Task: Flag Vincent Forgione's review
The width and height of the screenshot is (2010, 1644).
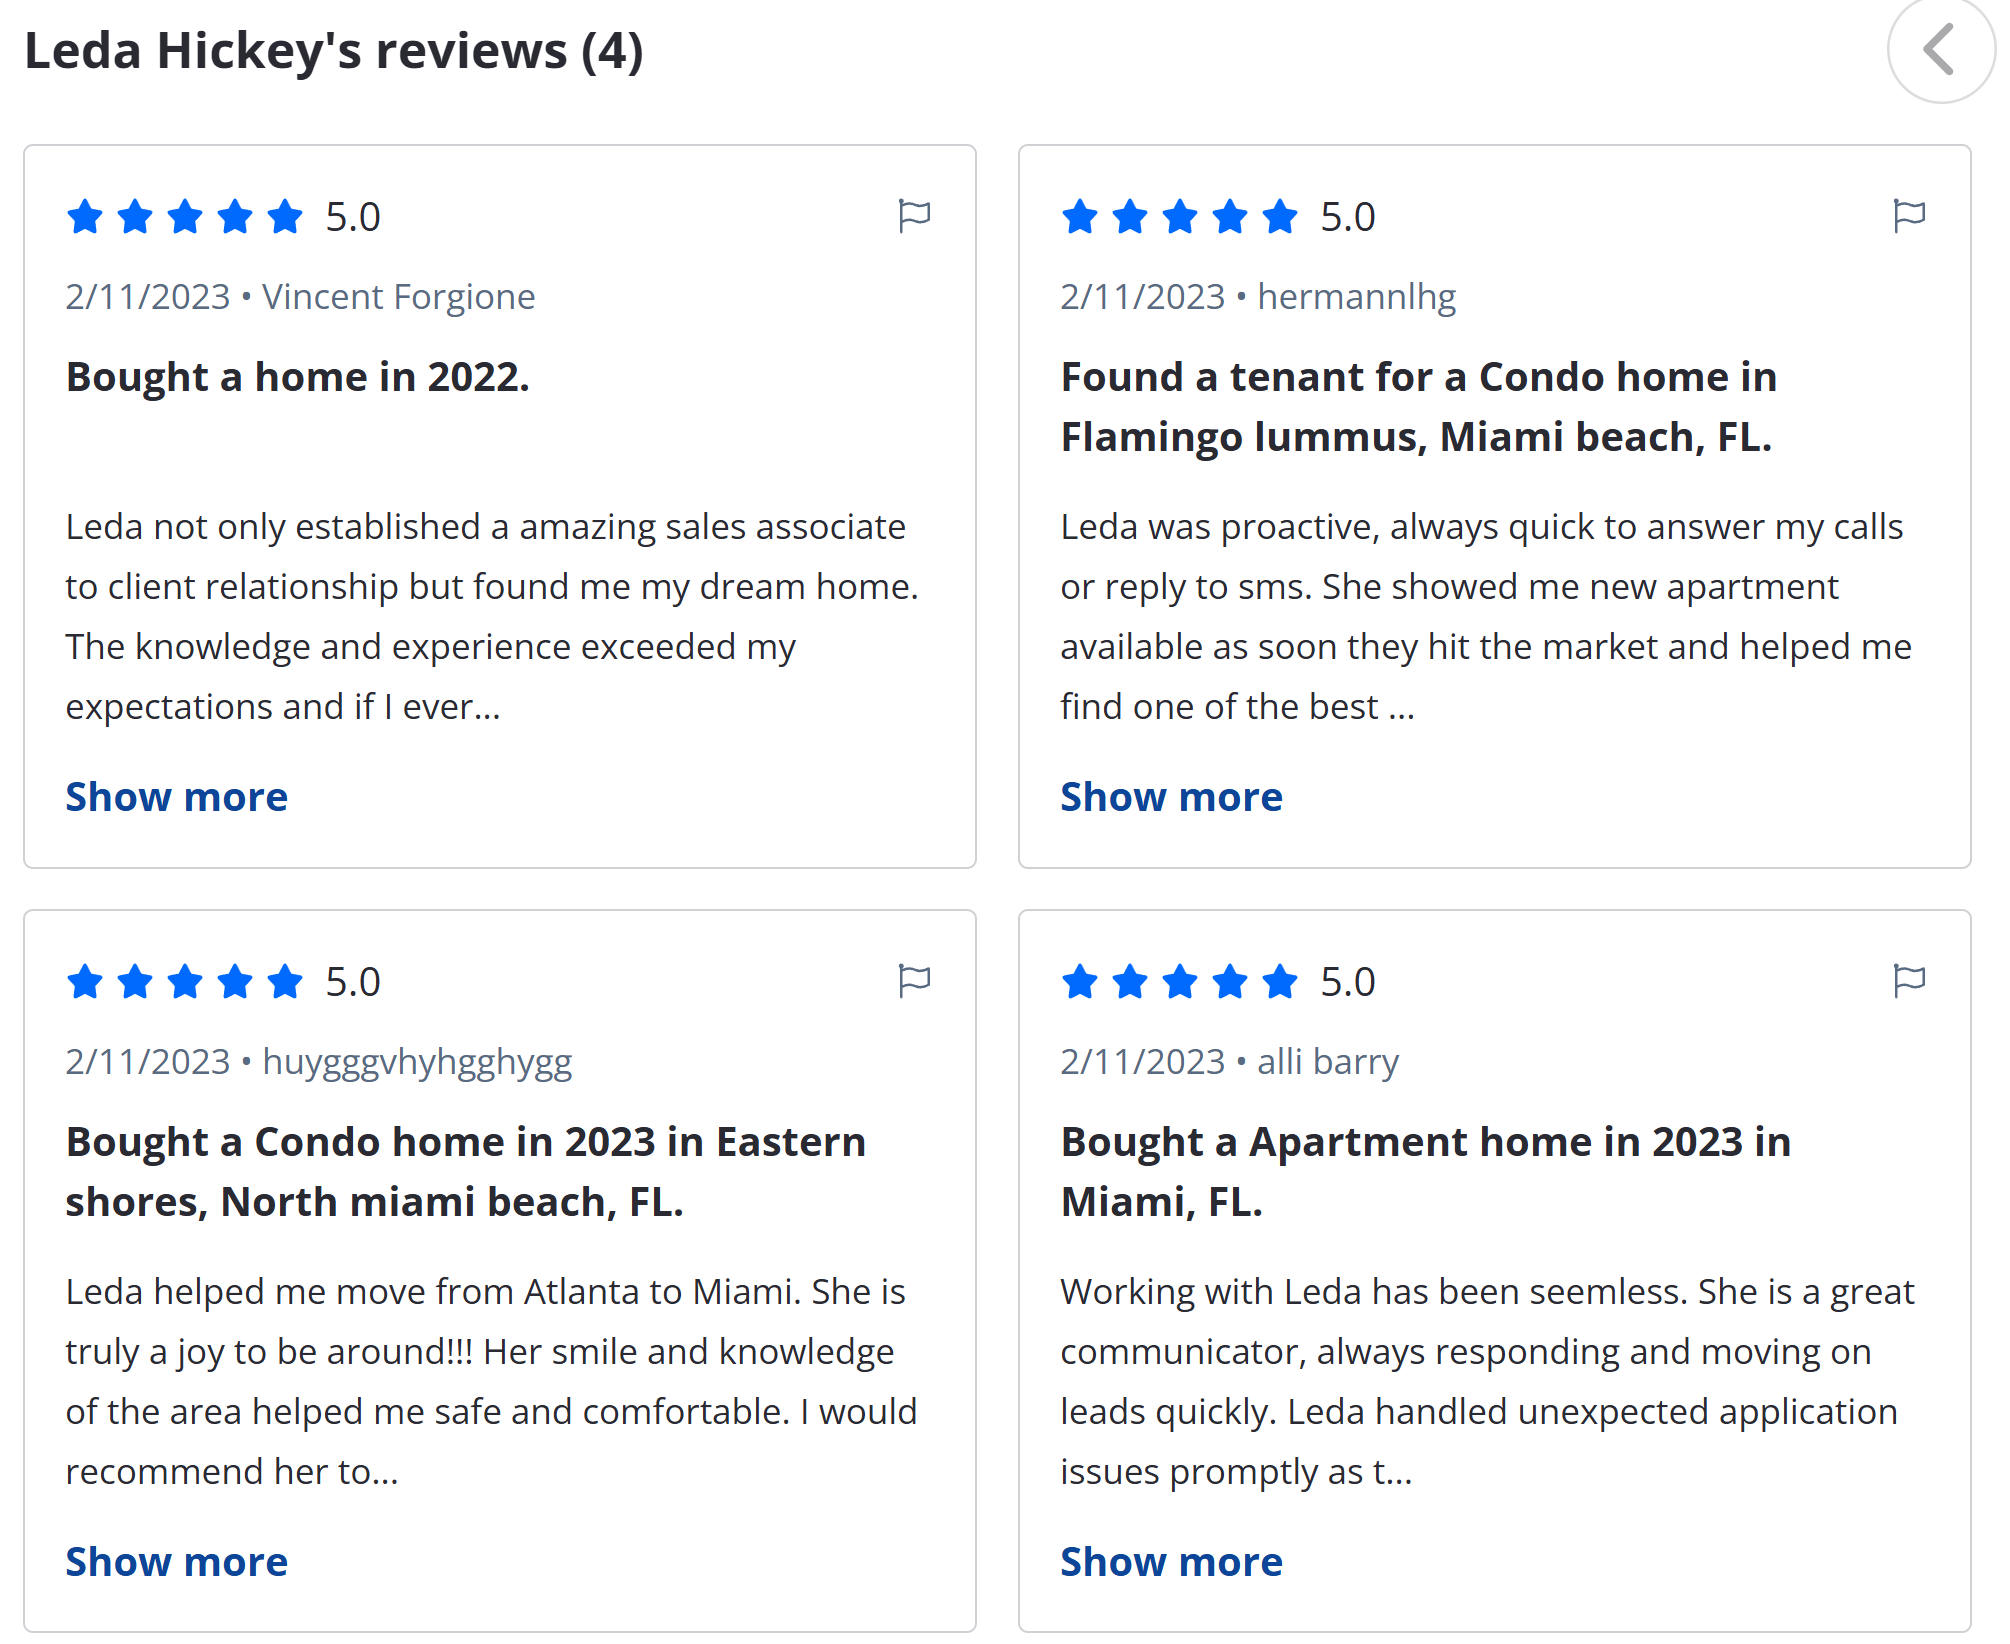Action: pyautogui.click(x=914, y=216)
